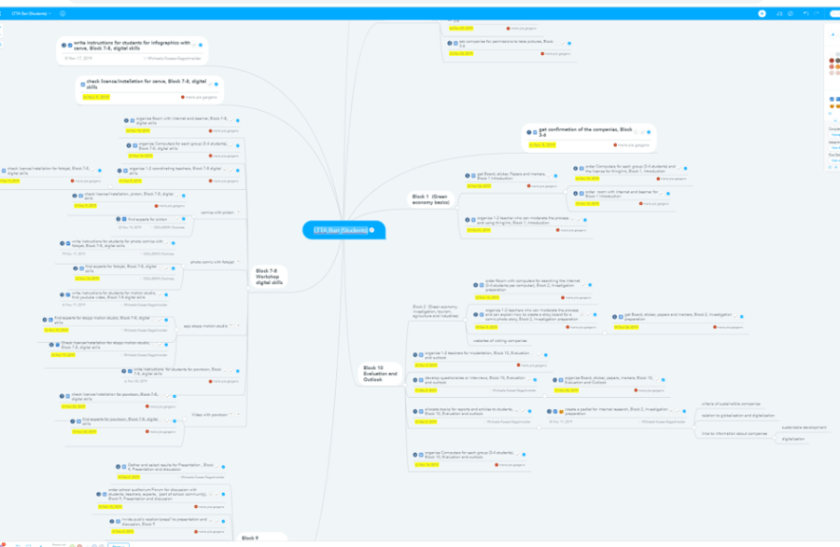
Task: Select the 'Block 10 Evaluation and Outlook' topic
Action: (378, 374)
